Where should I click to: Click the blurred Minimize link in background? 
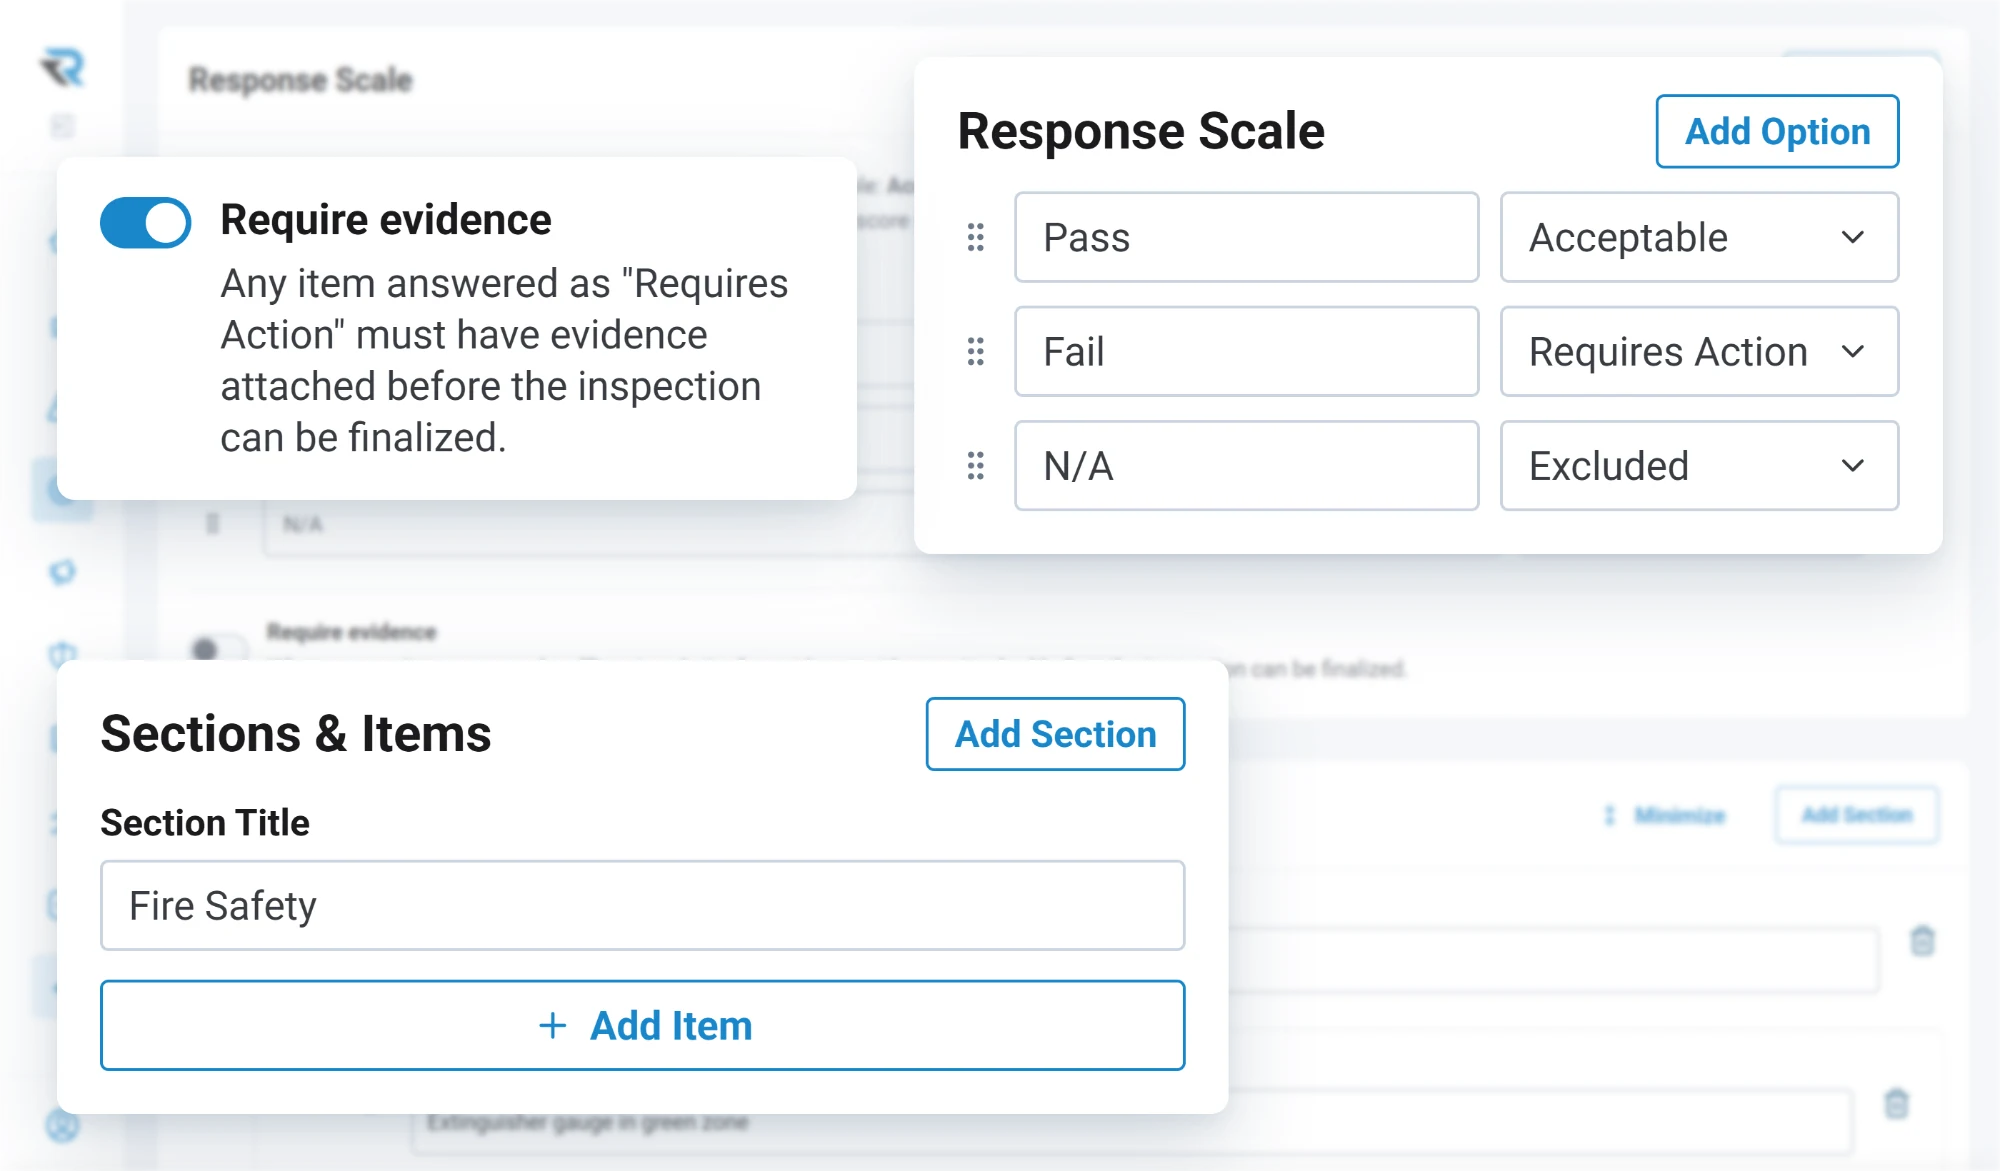tap(1666, 815)
